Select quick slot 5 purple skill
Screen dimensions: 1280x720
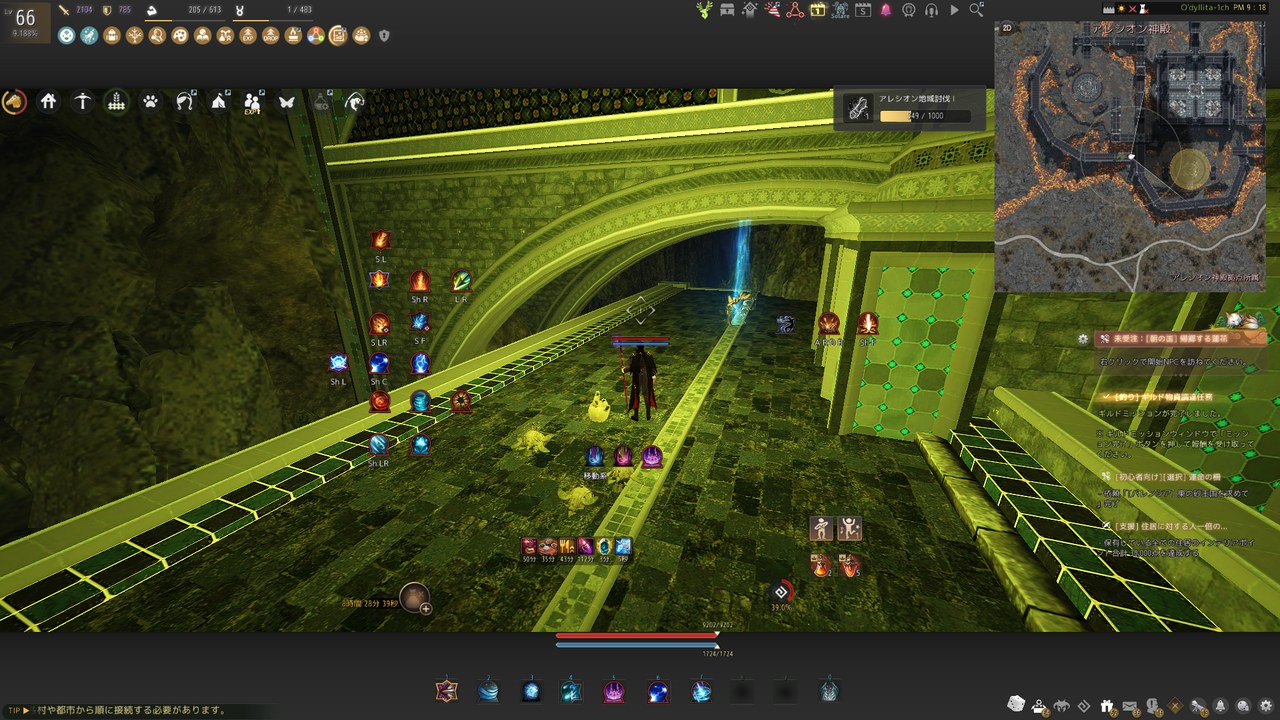(614, 690)
